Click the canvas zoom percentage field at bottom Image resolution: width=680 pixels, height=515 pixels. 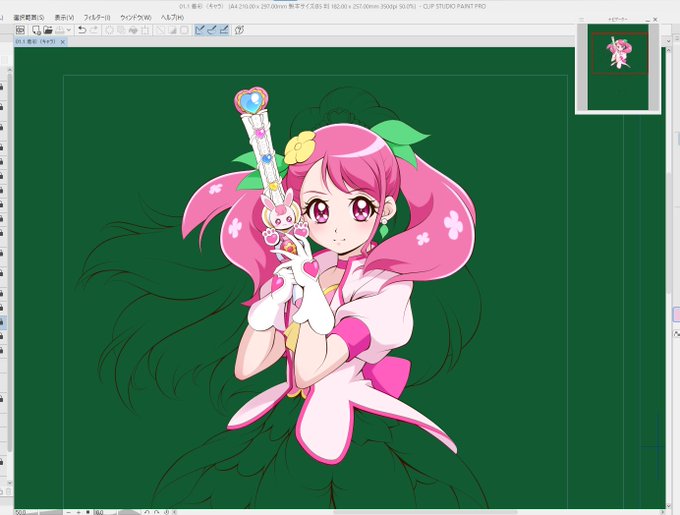click(20, 512)
